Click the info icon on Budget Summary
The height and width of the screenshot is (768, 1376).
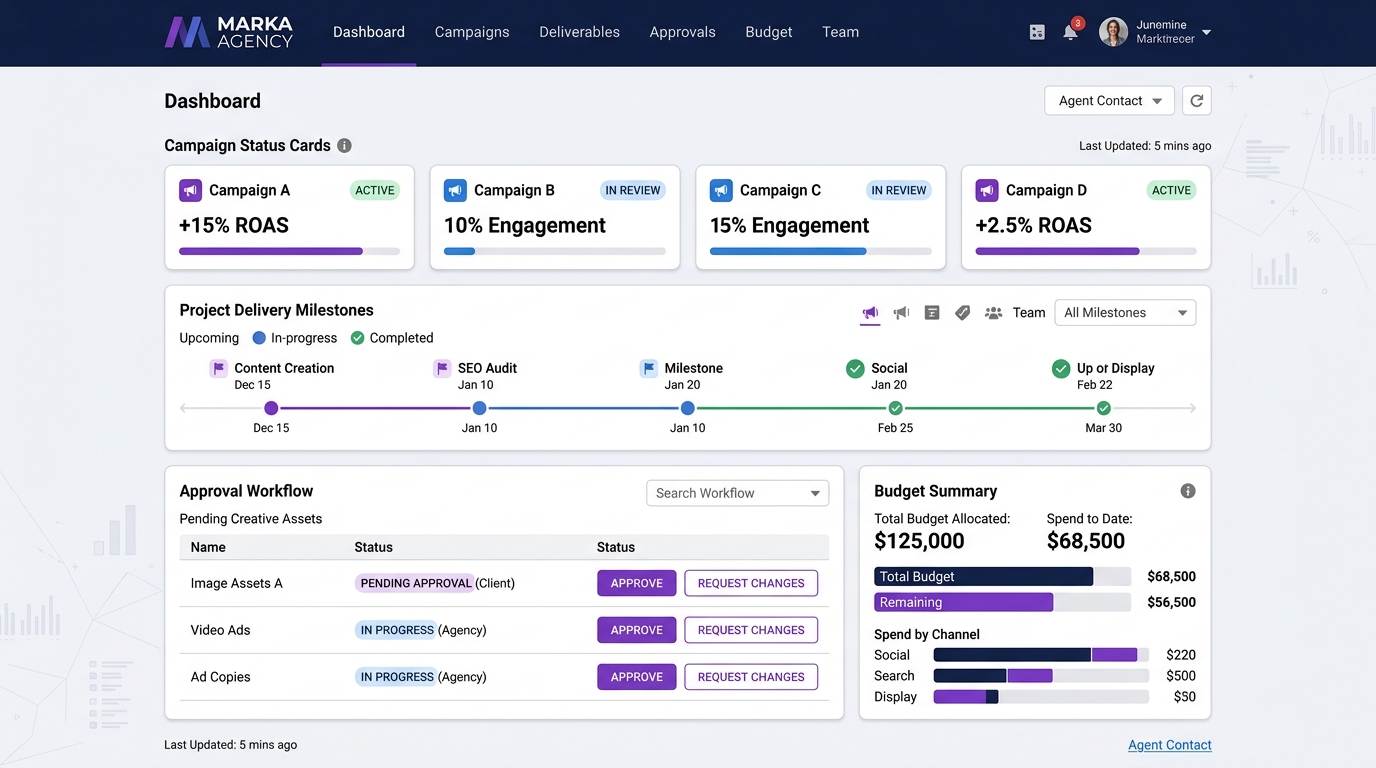1187,490
